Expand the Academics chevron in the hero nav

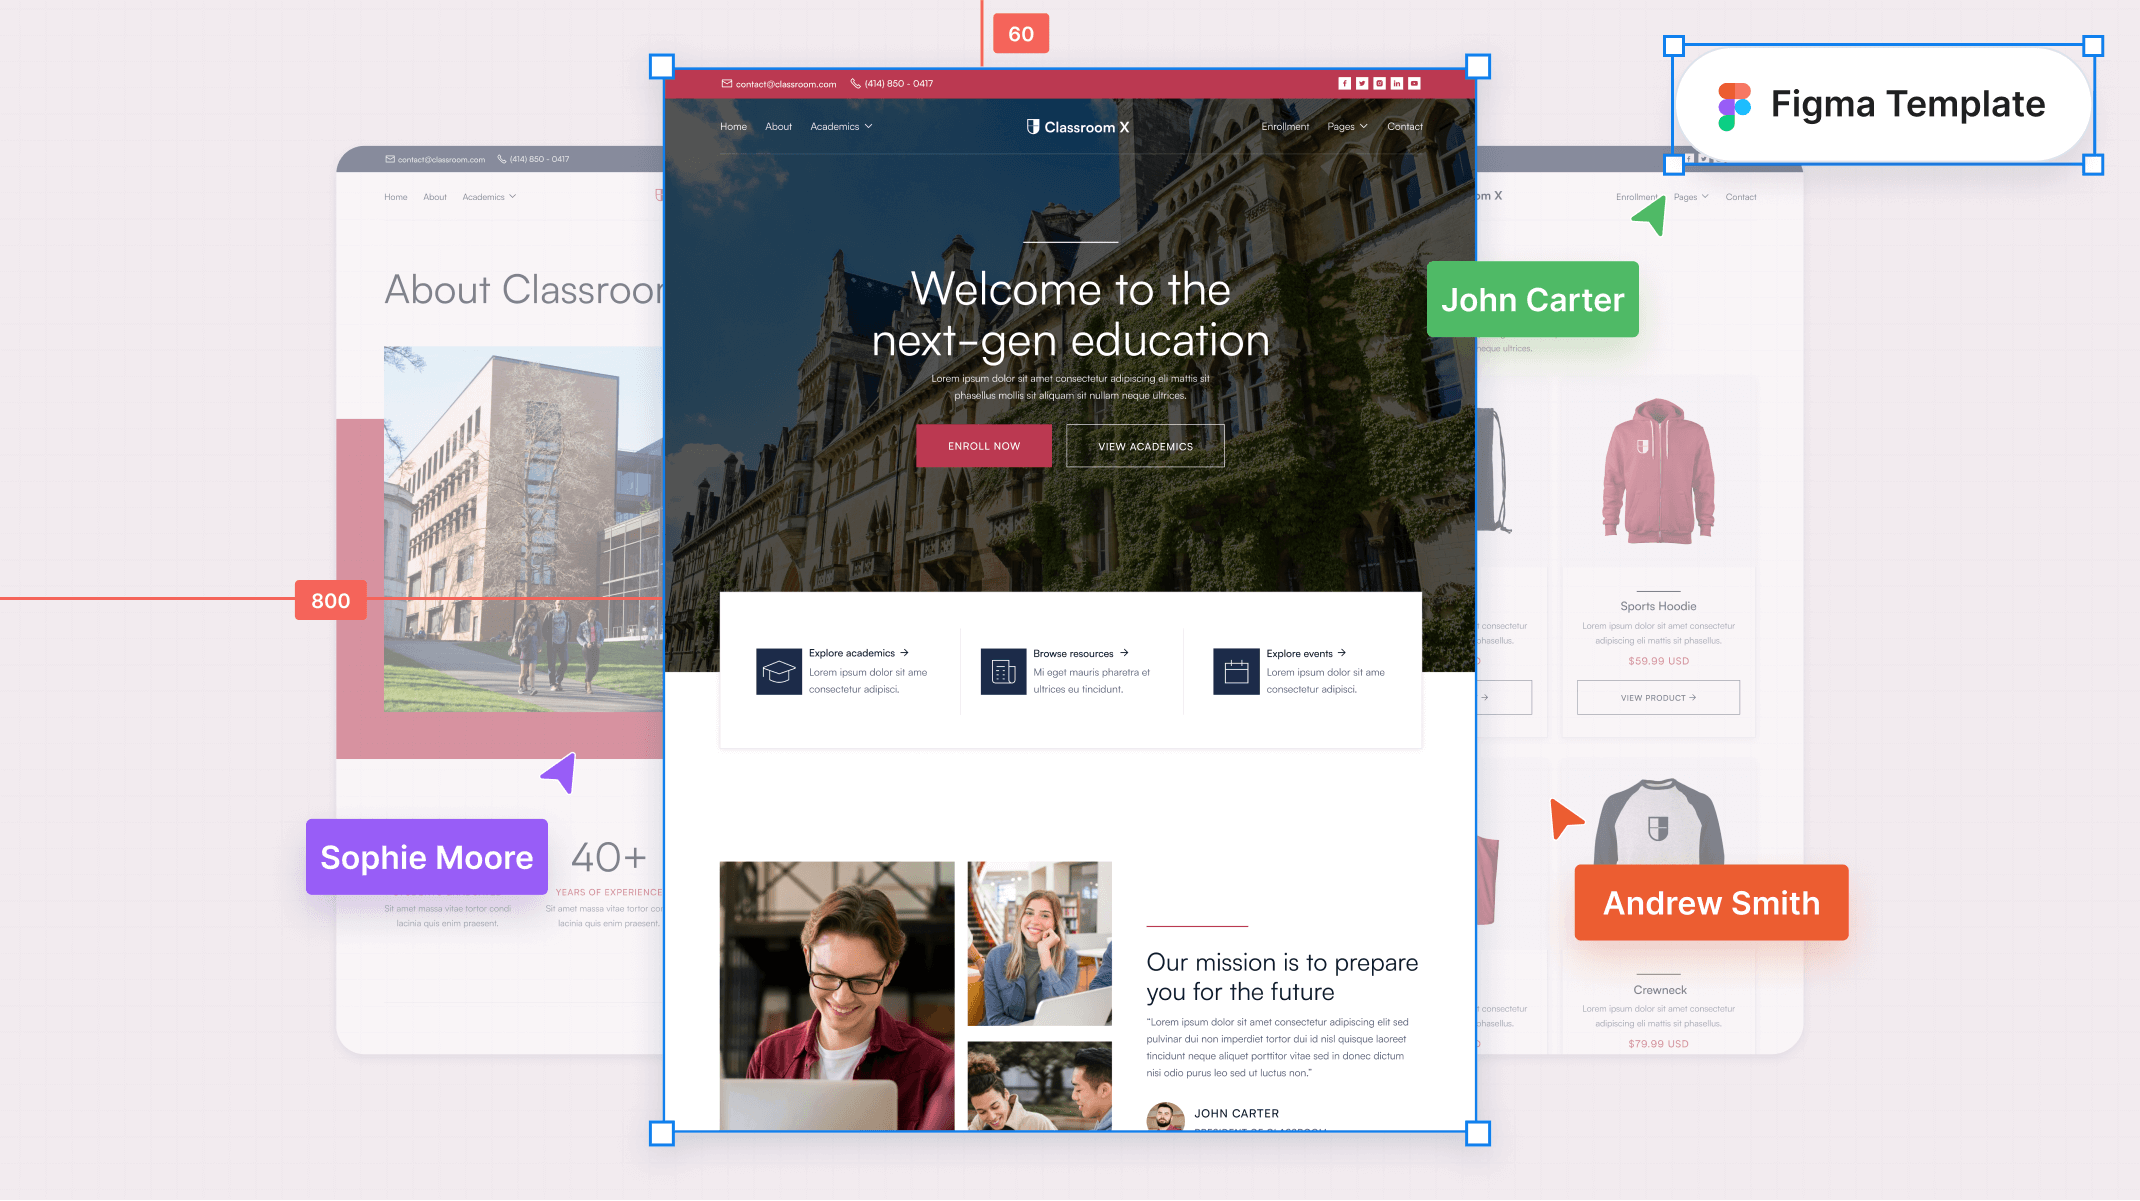click(869, 127)
